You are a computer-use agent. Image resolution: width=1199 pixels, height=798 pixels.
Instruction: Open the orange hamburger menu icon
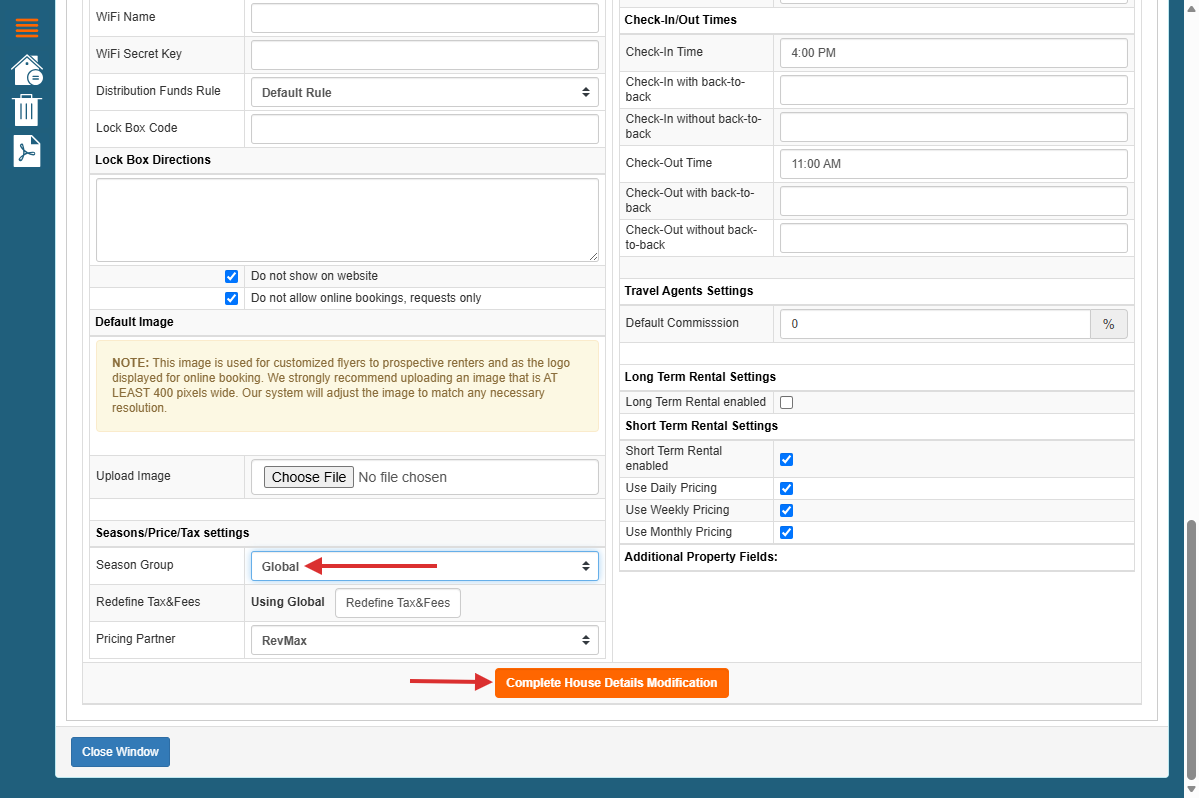[27, 28]
